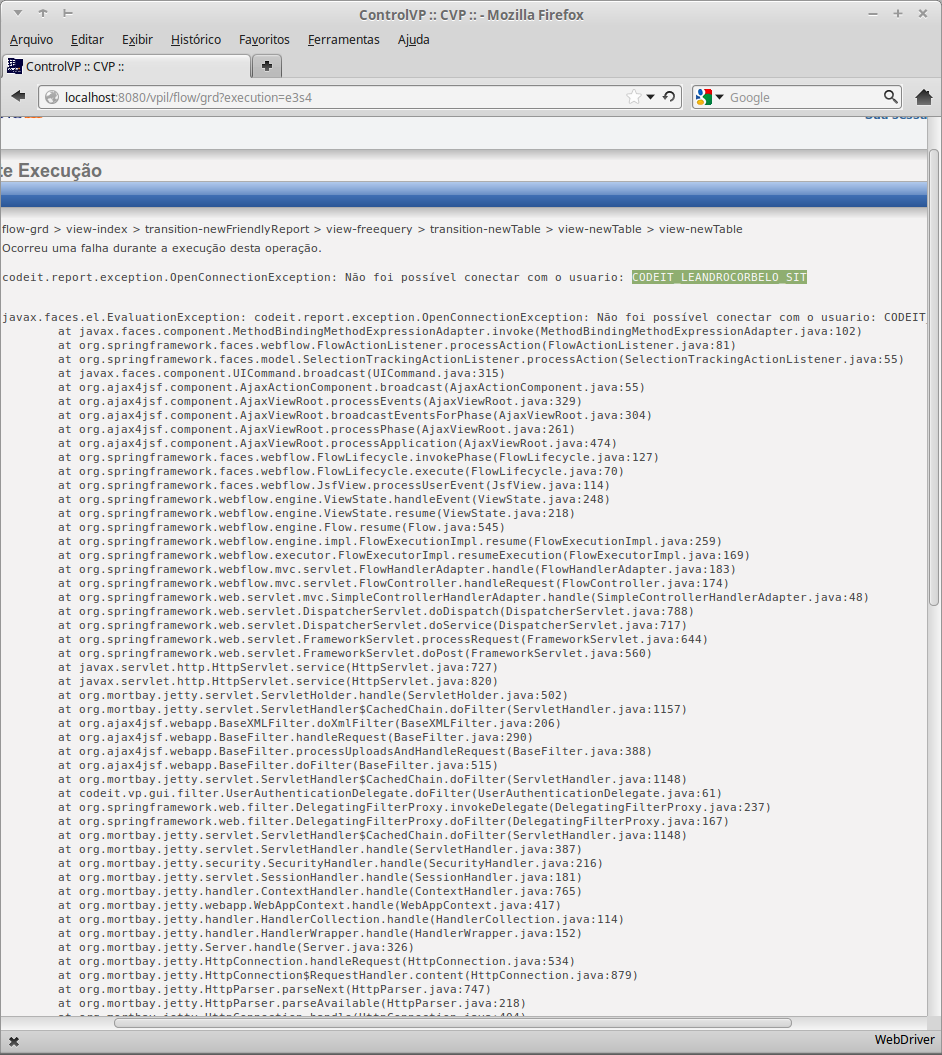Open the Ajuda menu
The height and width of the screenshot is (1055, 942).
(x=414, y=40)
